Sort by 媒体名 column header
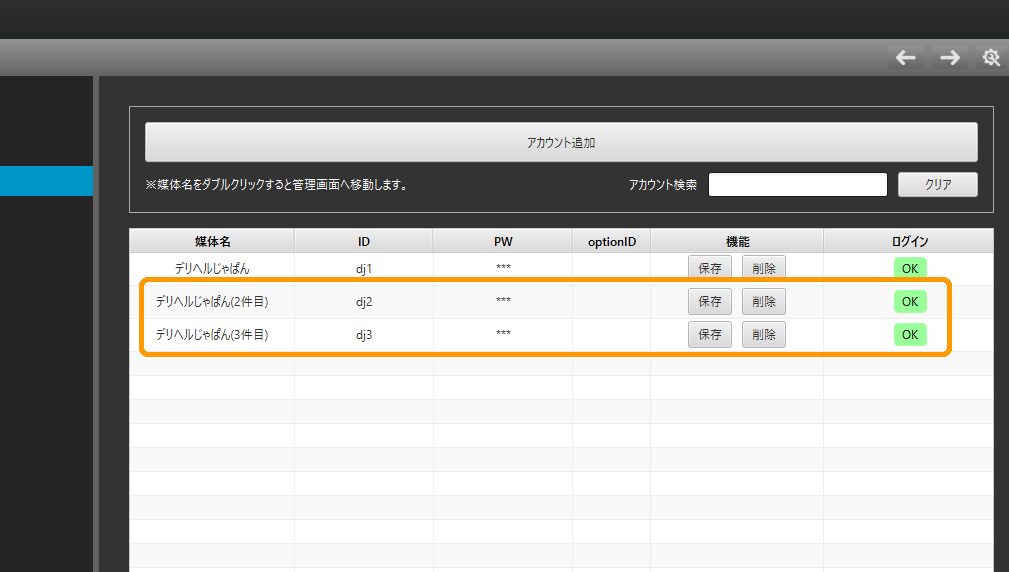The height and width of the screenshot is (572, 1009). 212,241
